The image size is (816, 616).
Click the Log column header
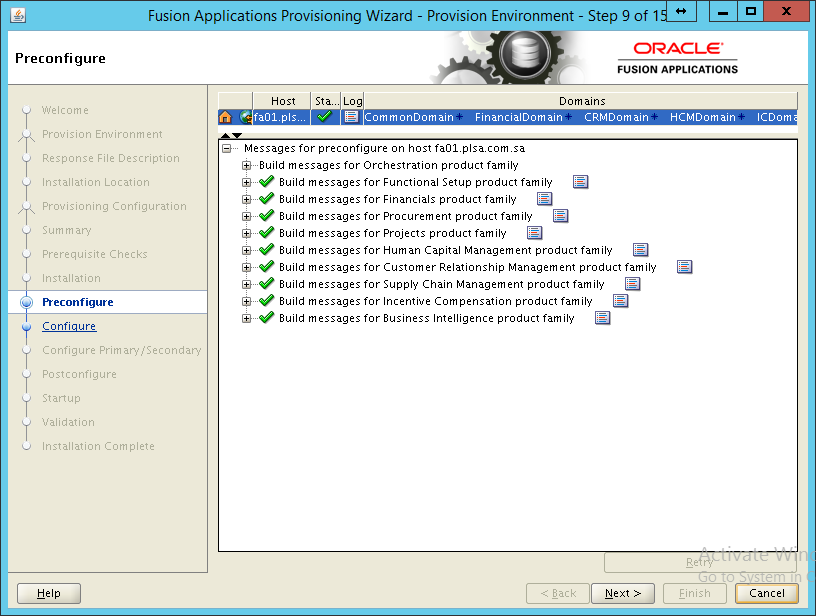point(352,101)
